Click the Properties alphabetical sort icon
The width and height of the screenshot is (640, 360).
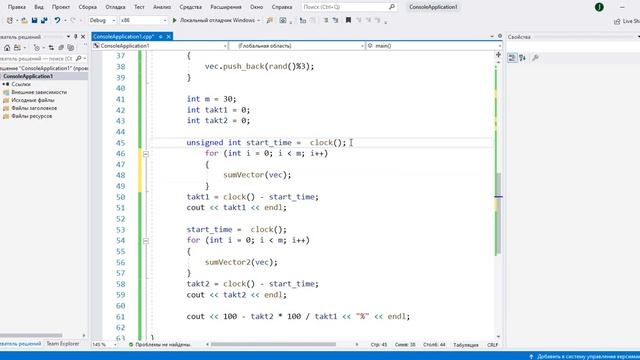(522, 58)
